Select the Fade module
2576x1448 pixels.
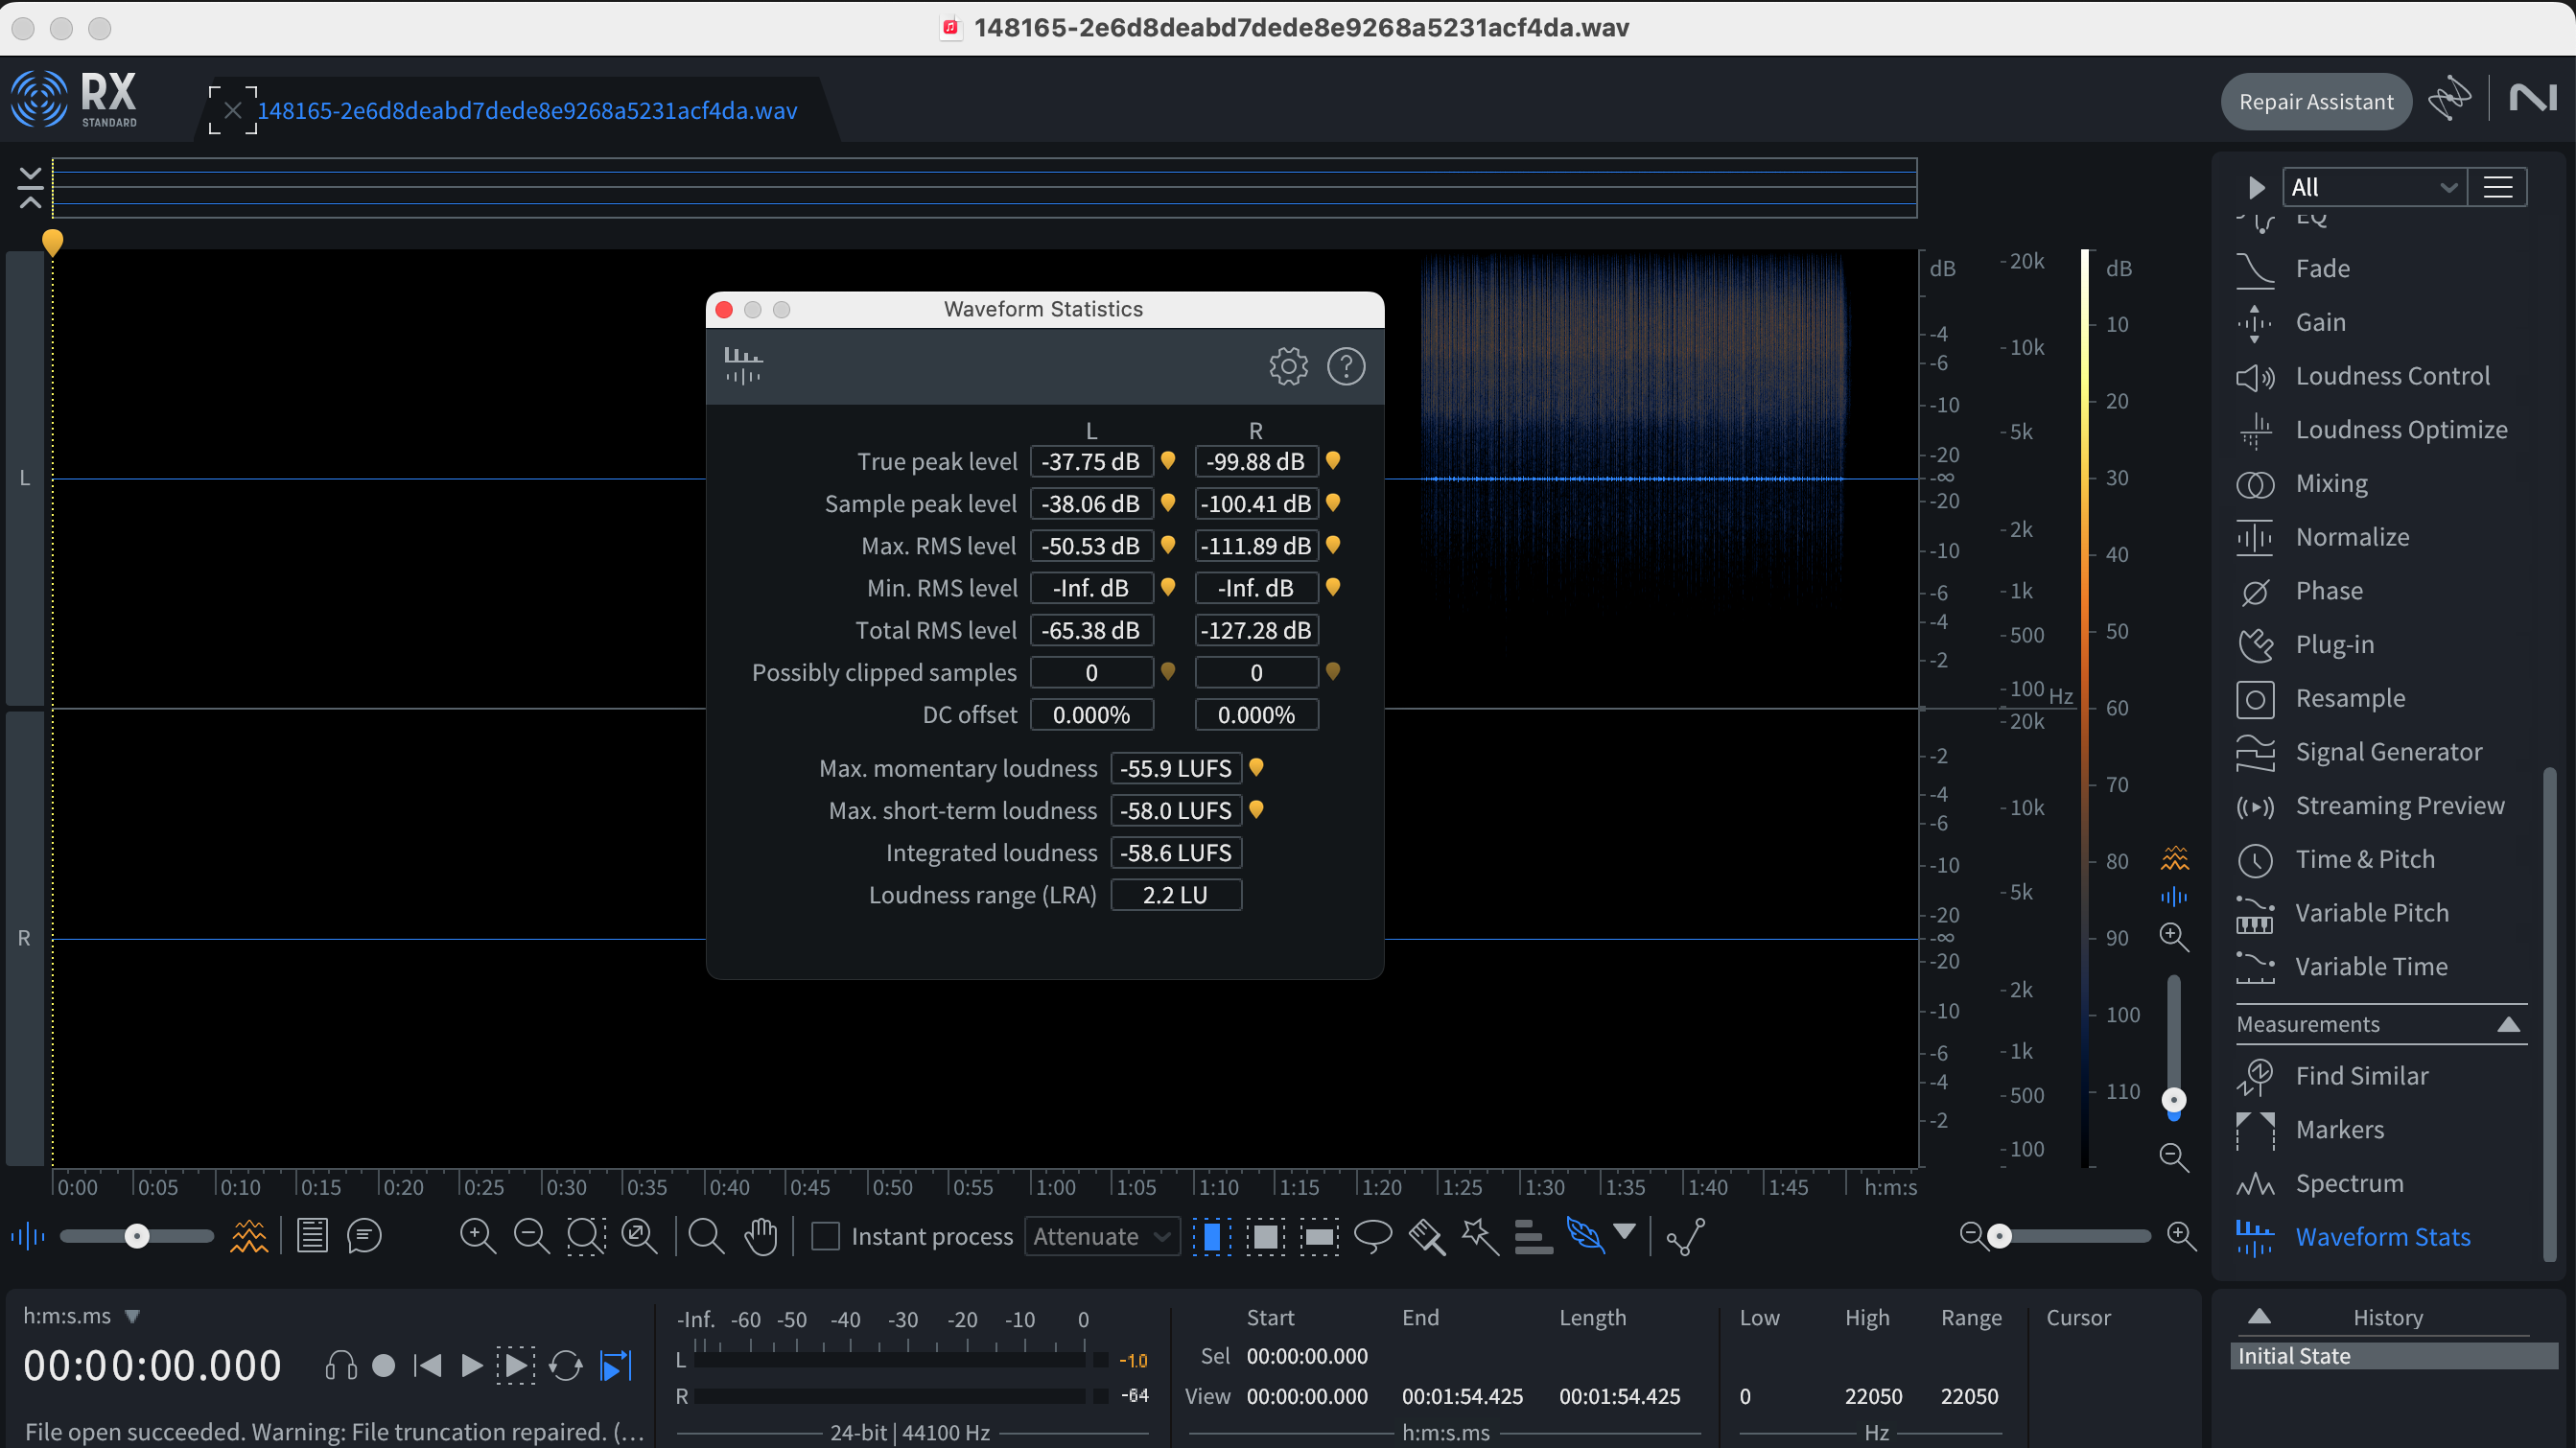pyautogui.click(x=2322, y=268)
